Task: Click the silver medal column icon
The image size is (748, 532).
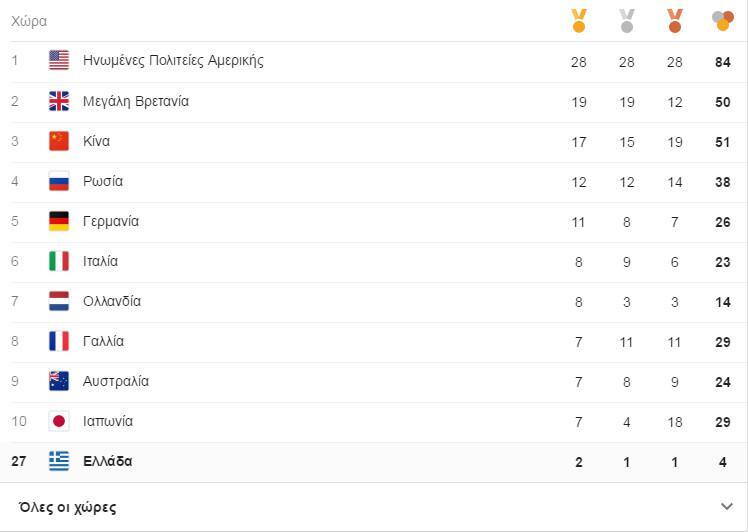Action: 627,20
